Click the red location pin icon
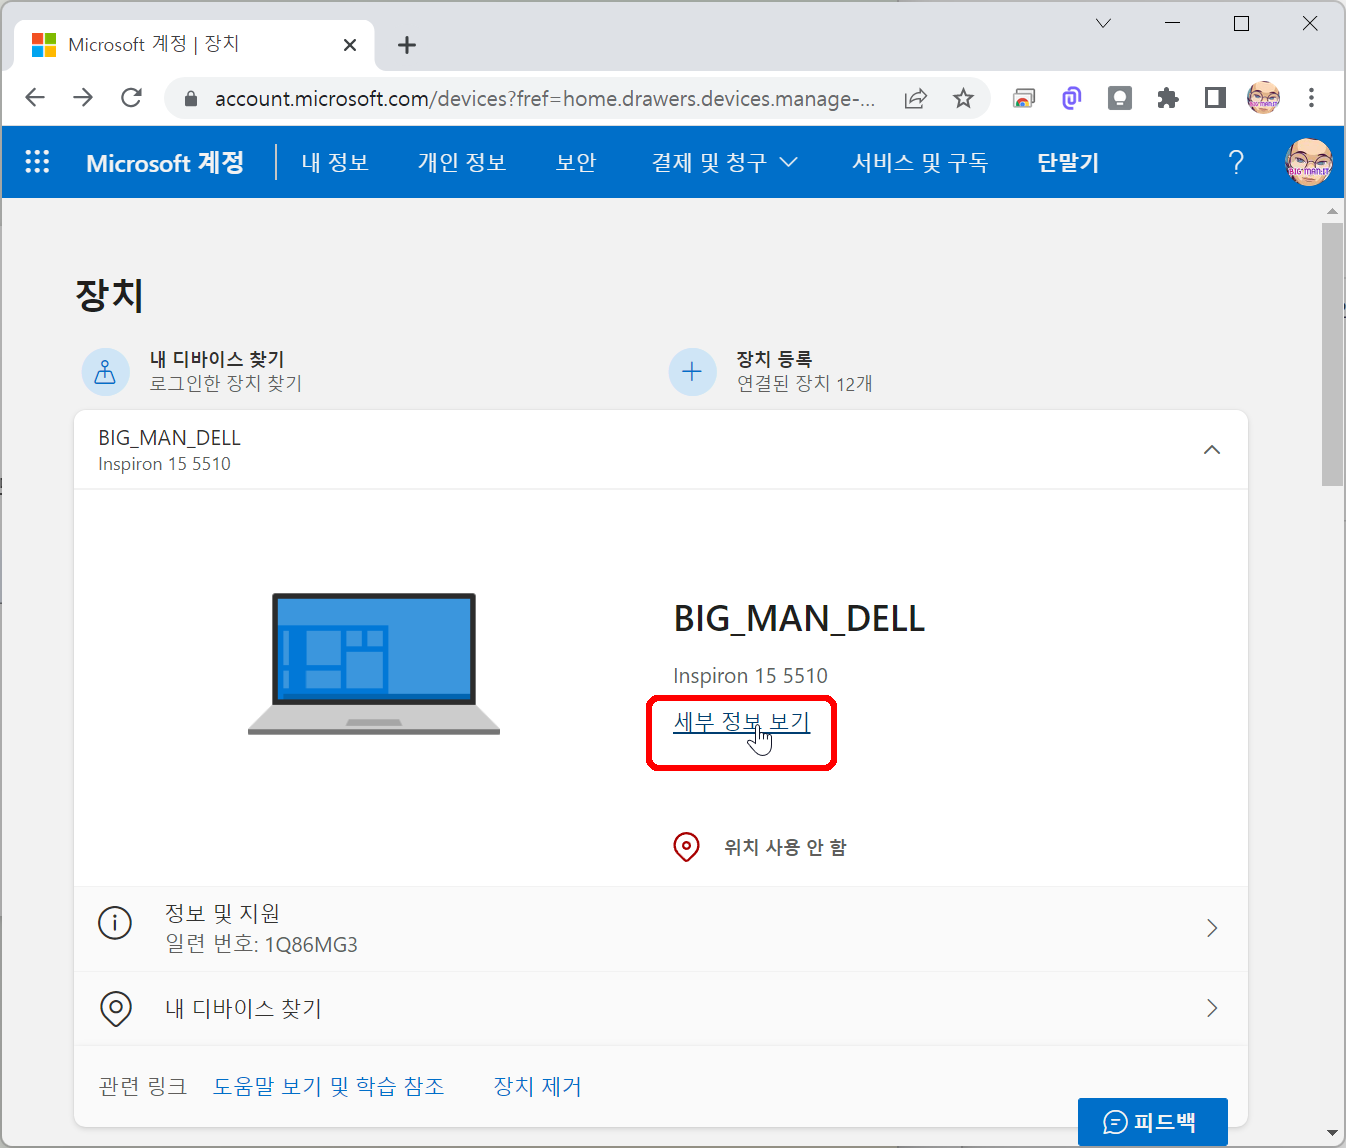Screen dimensions: 1346x1148 (x=686, y=847)
